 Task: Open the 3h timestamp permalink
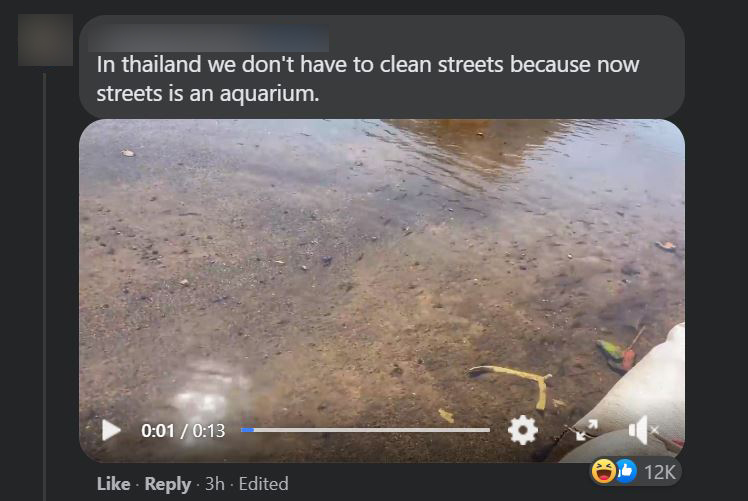pyautogui.click(x=215, y=484)
